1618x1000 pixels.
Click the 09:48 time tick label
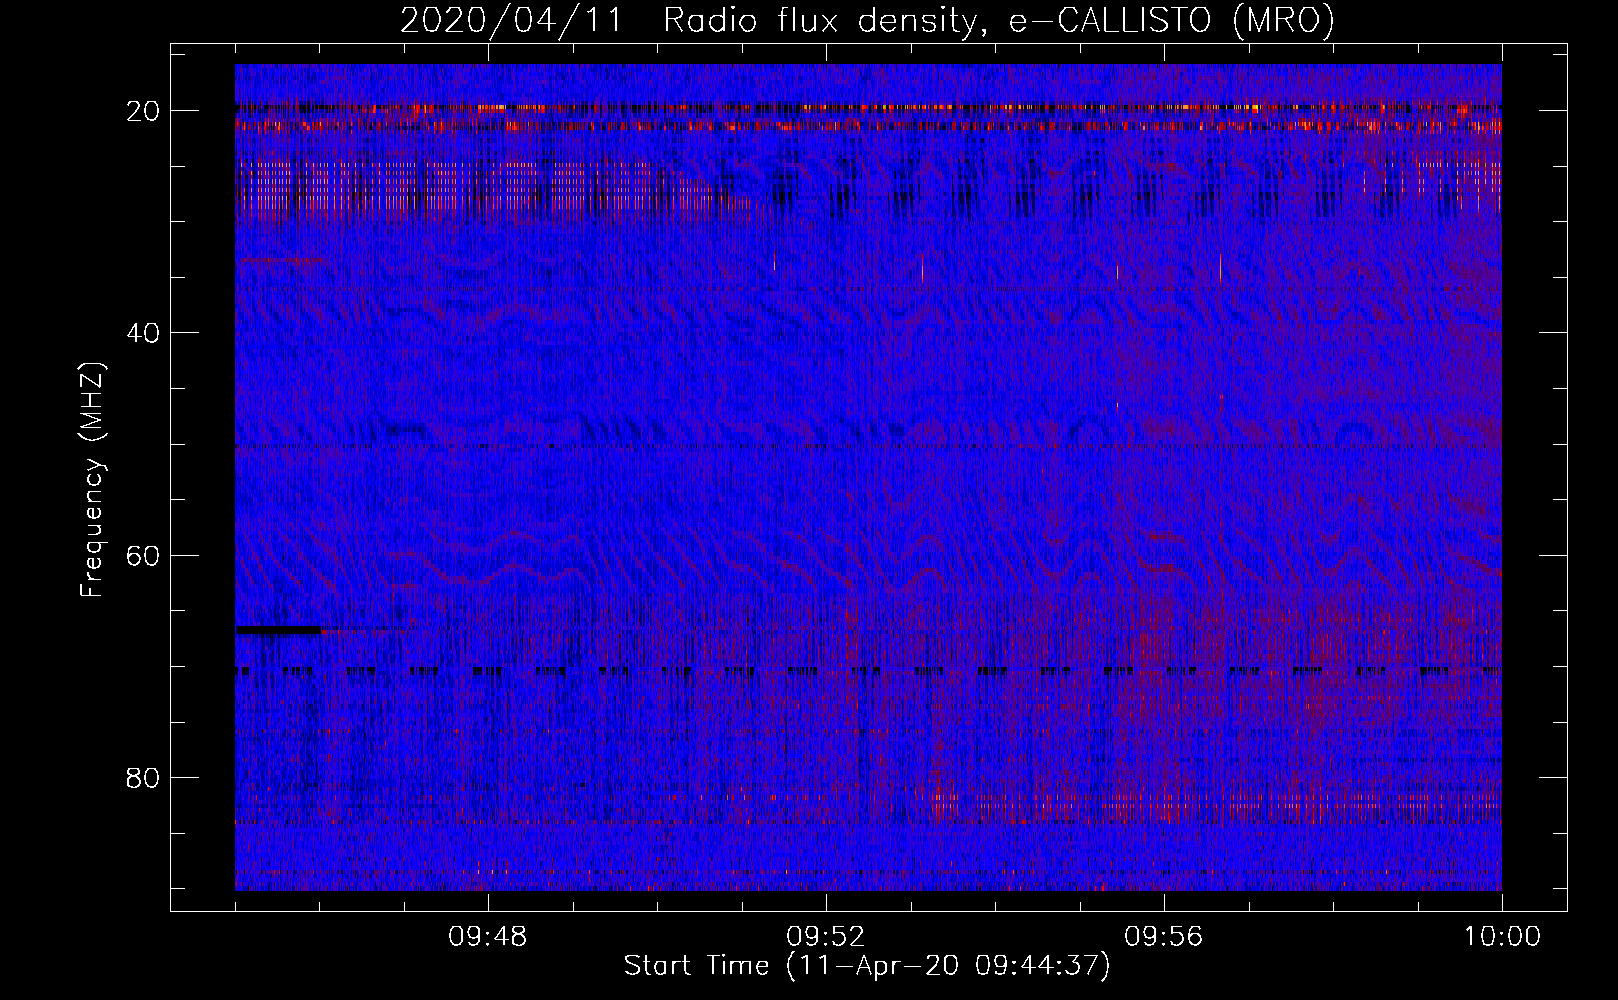(488, 937)
